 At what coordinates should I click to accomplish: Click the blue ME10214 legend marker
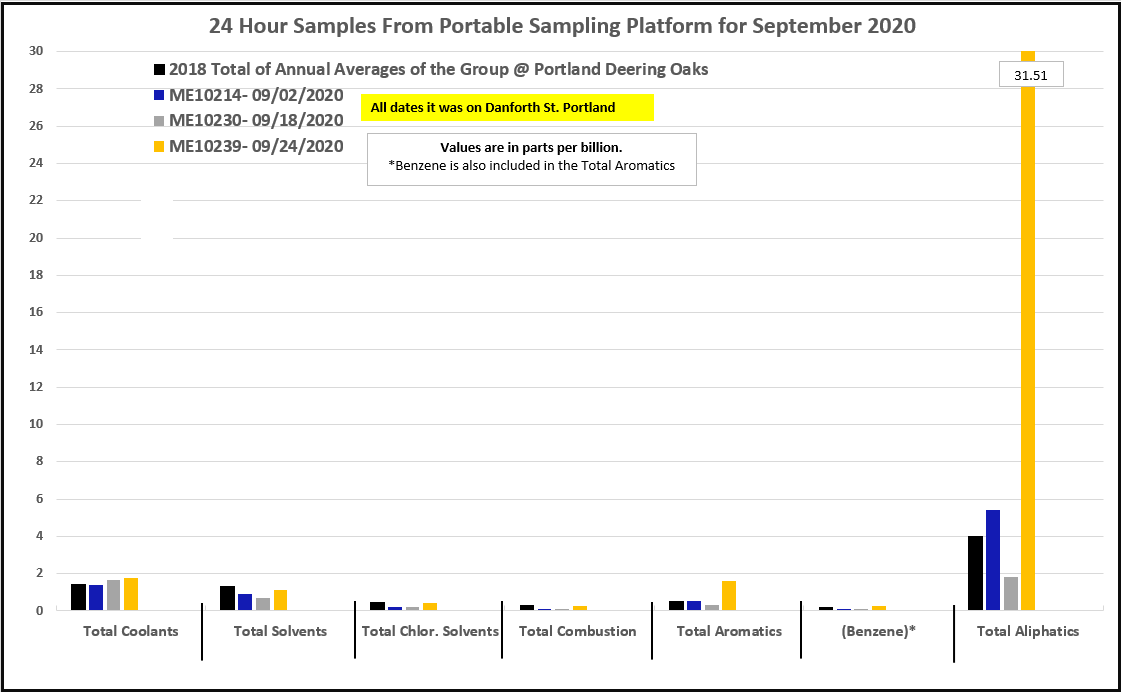[159, 96]
